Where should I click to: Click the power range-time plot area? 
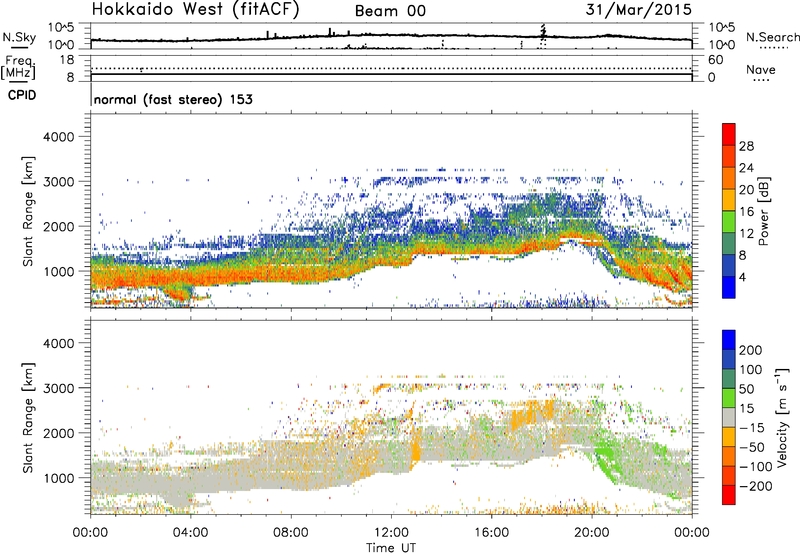coord(391,210)
